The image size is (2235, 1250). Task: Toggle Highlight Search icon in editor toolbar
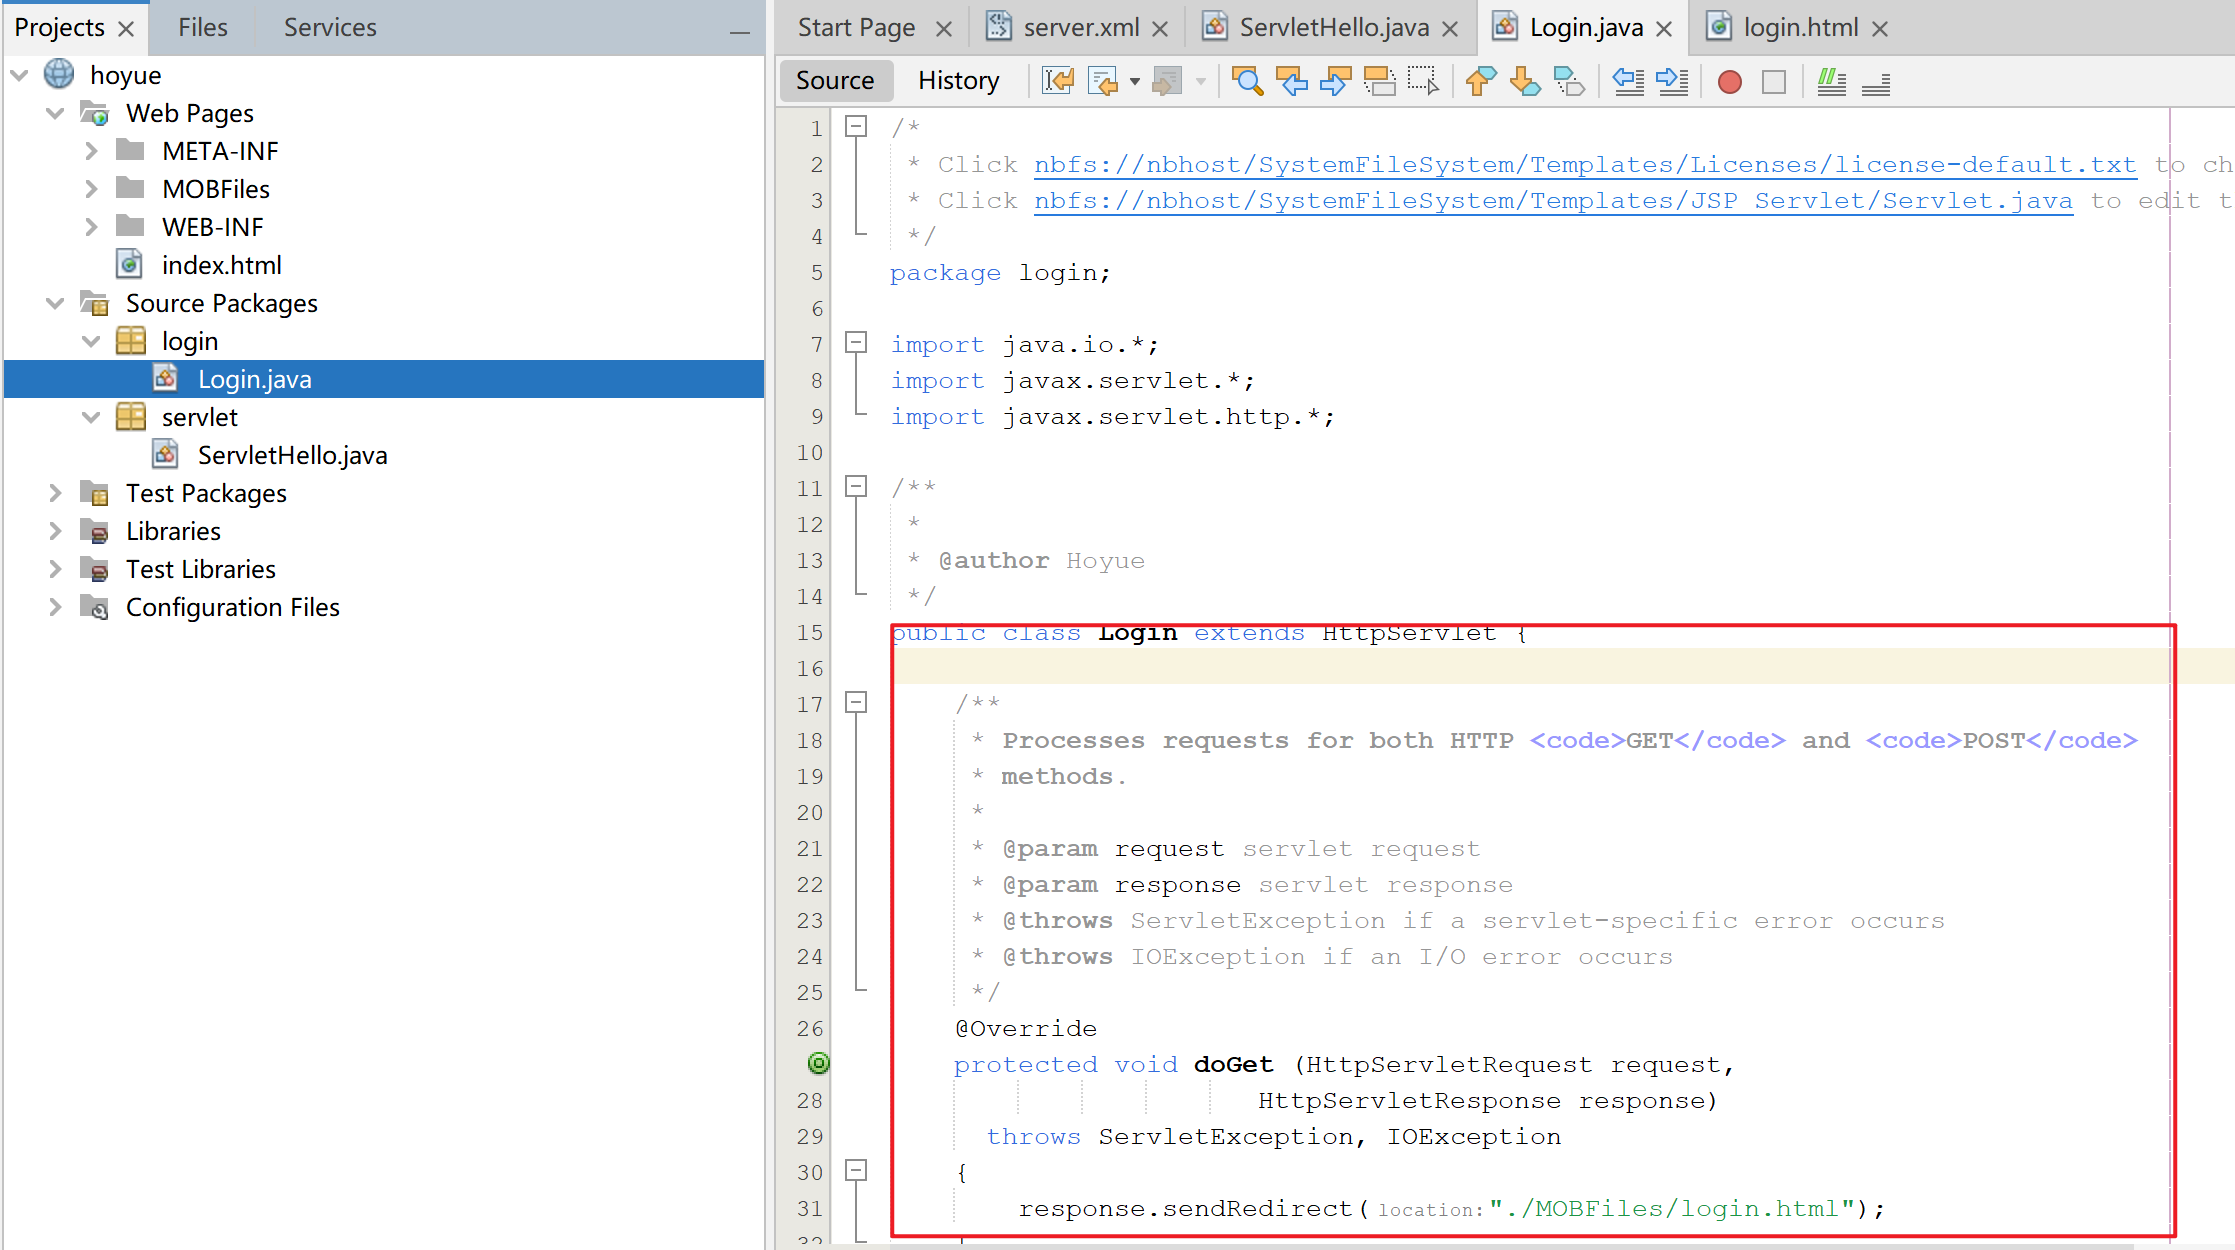[x=1380, y=81]
